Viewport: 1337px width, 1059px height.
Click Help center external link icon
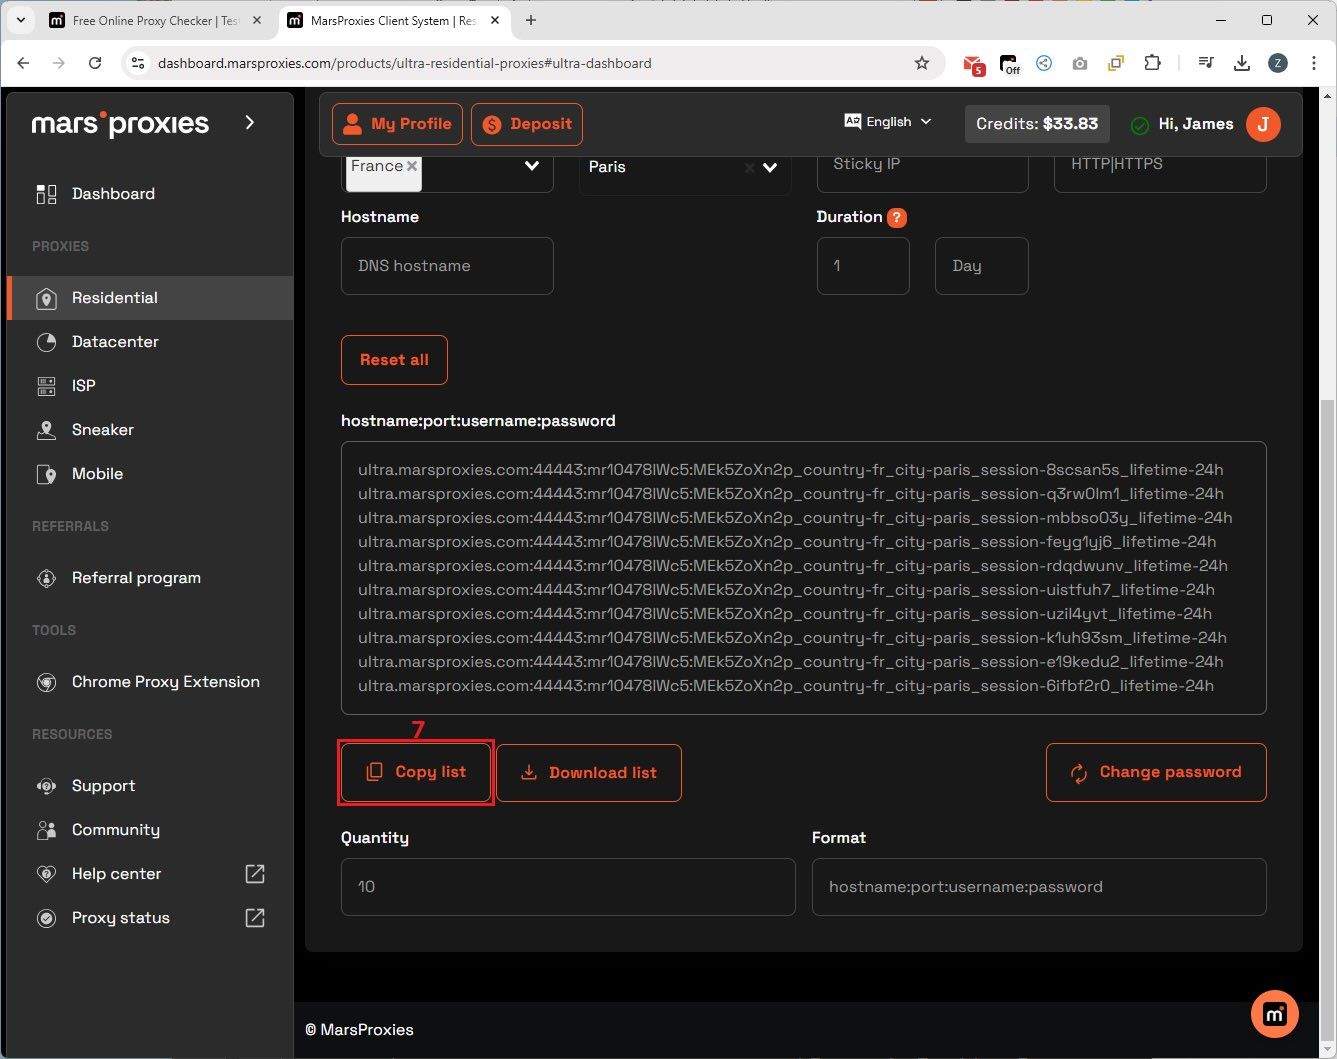click(x=255, y=874)
